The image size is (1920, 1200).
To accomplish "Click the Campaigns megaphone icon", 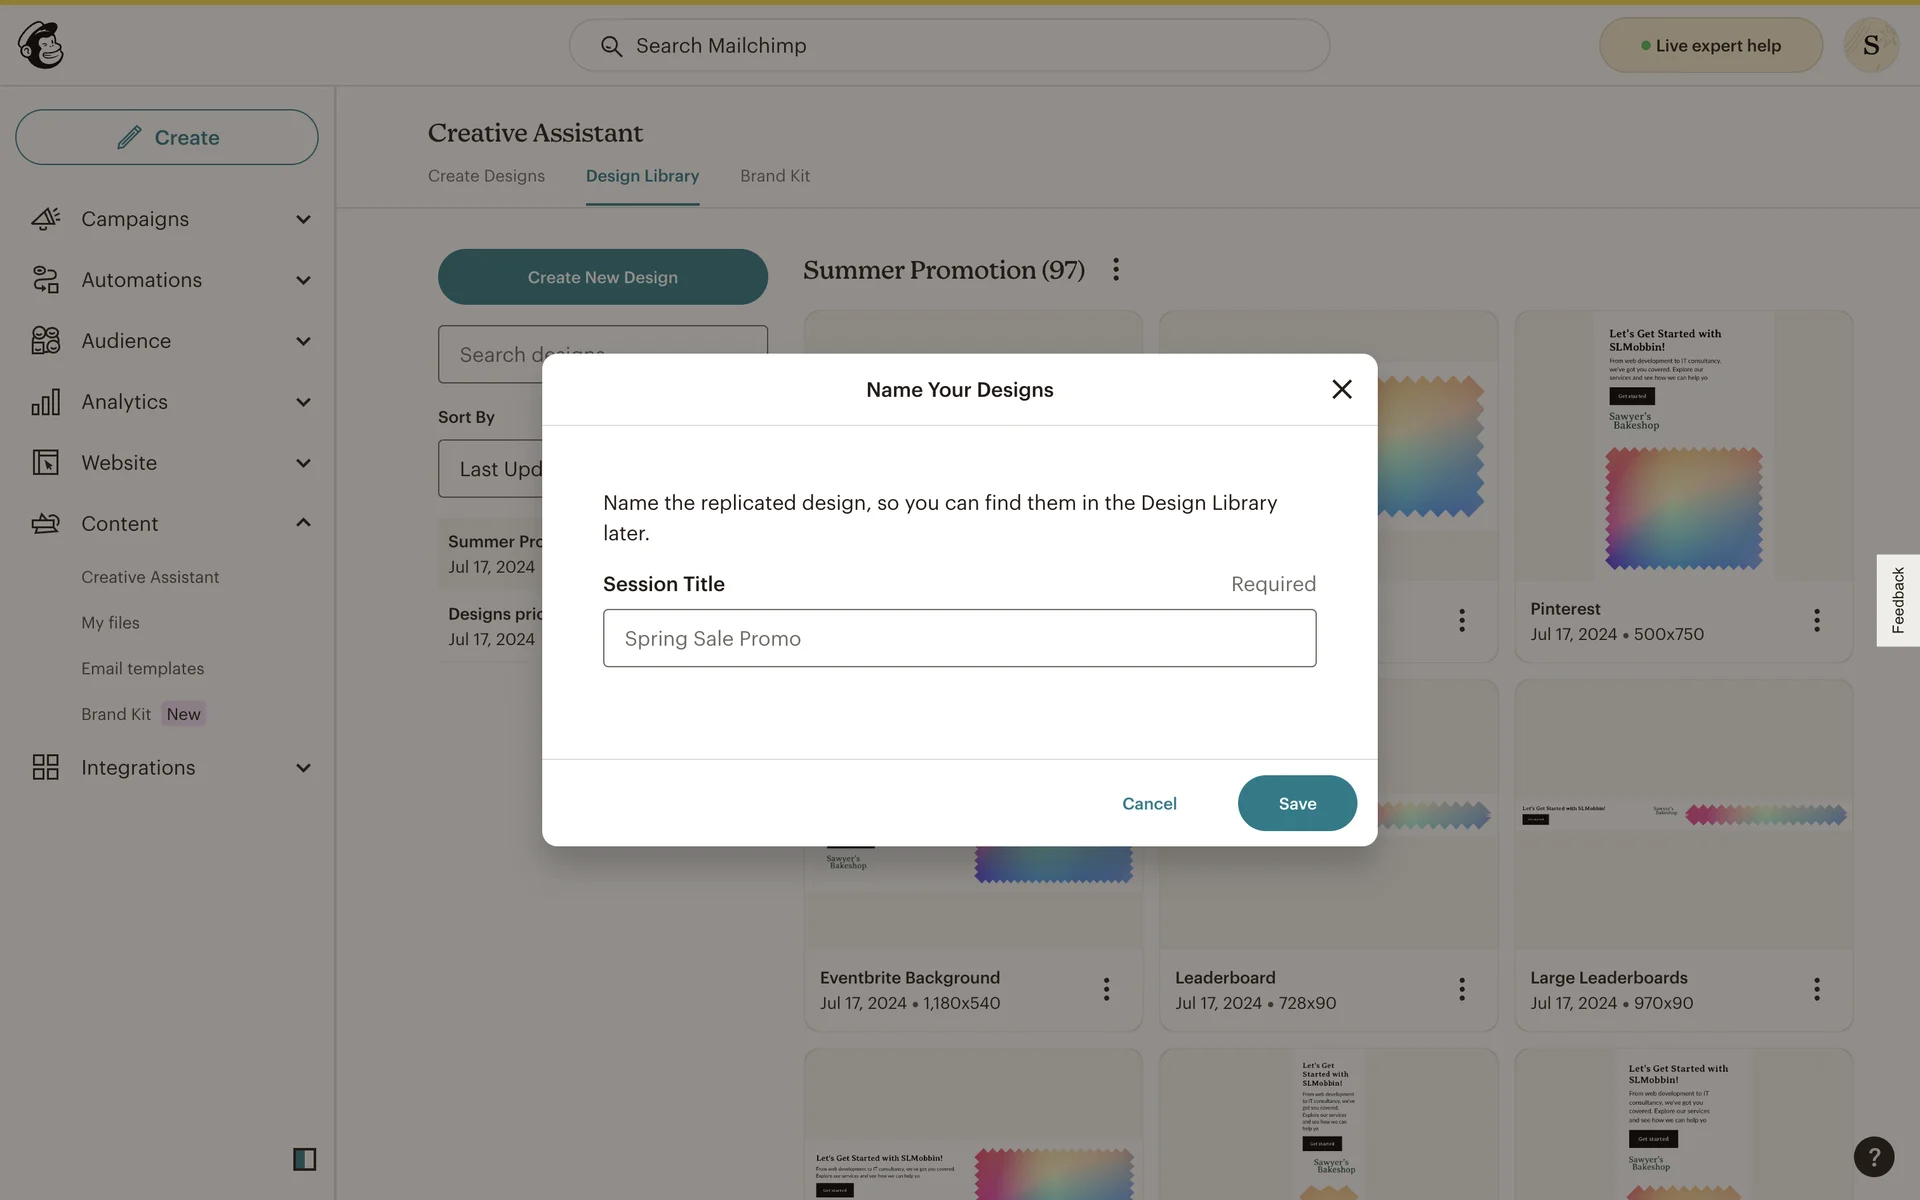I will [45, 218].
